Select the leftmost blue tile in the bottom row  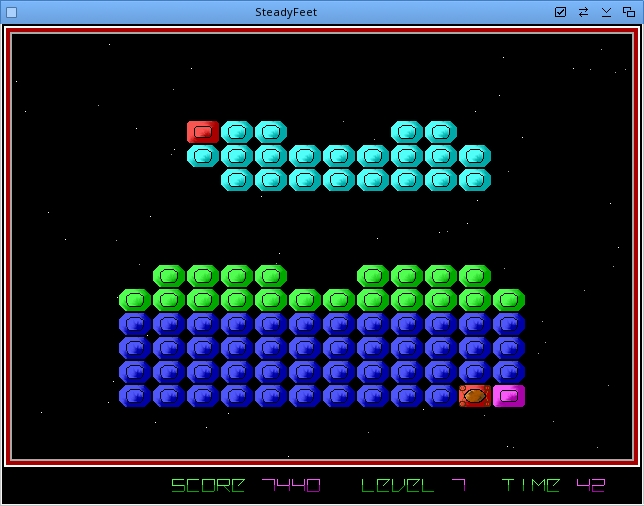(x=135, y=396)
